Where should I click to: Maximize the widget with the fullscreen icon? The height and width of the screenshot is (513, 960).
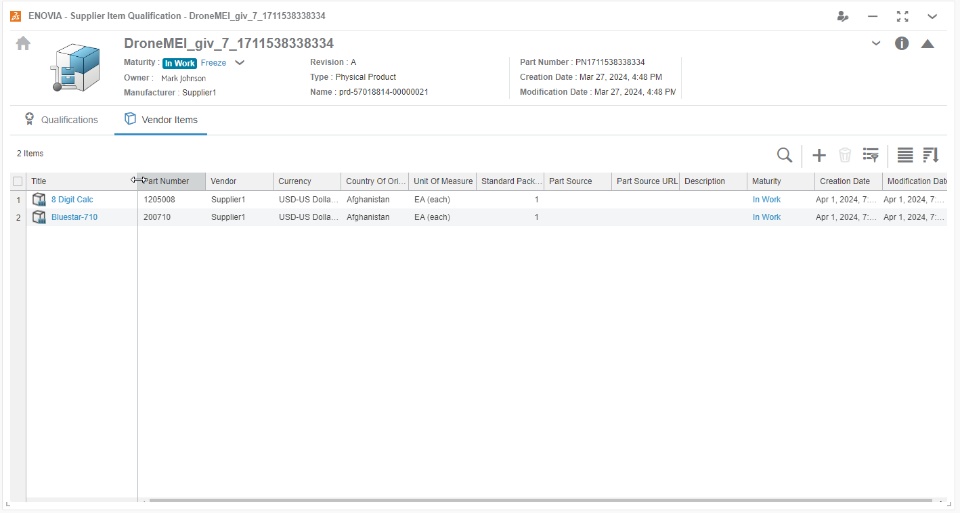click(x=902, y=17)
